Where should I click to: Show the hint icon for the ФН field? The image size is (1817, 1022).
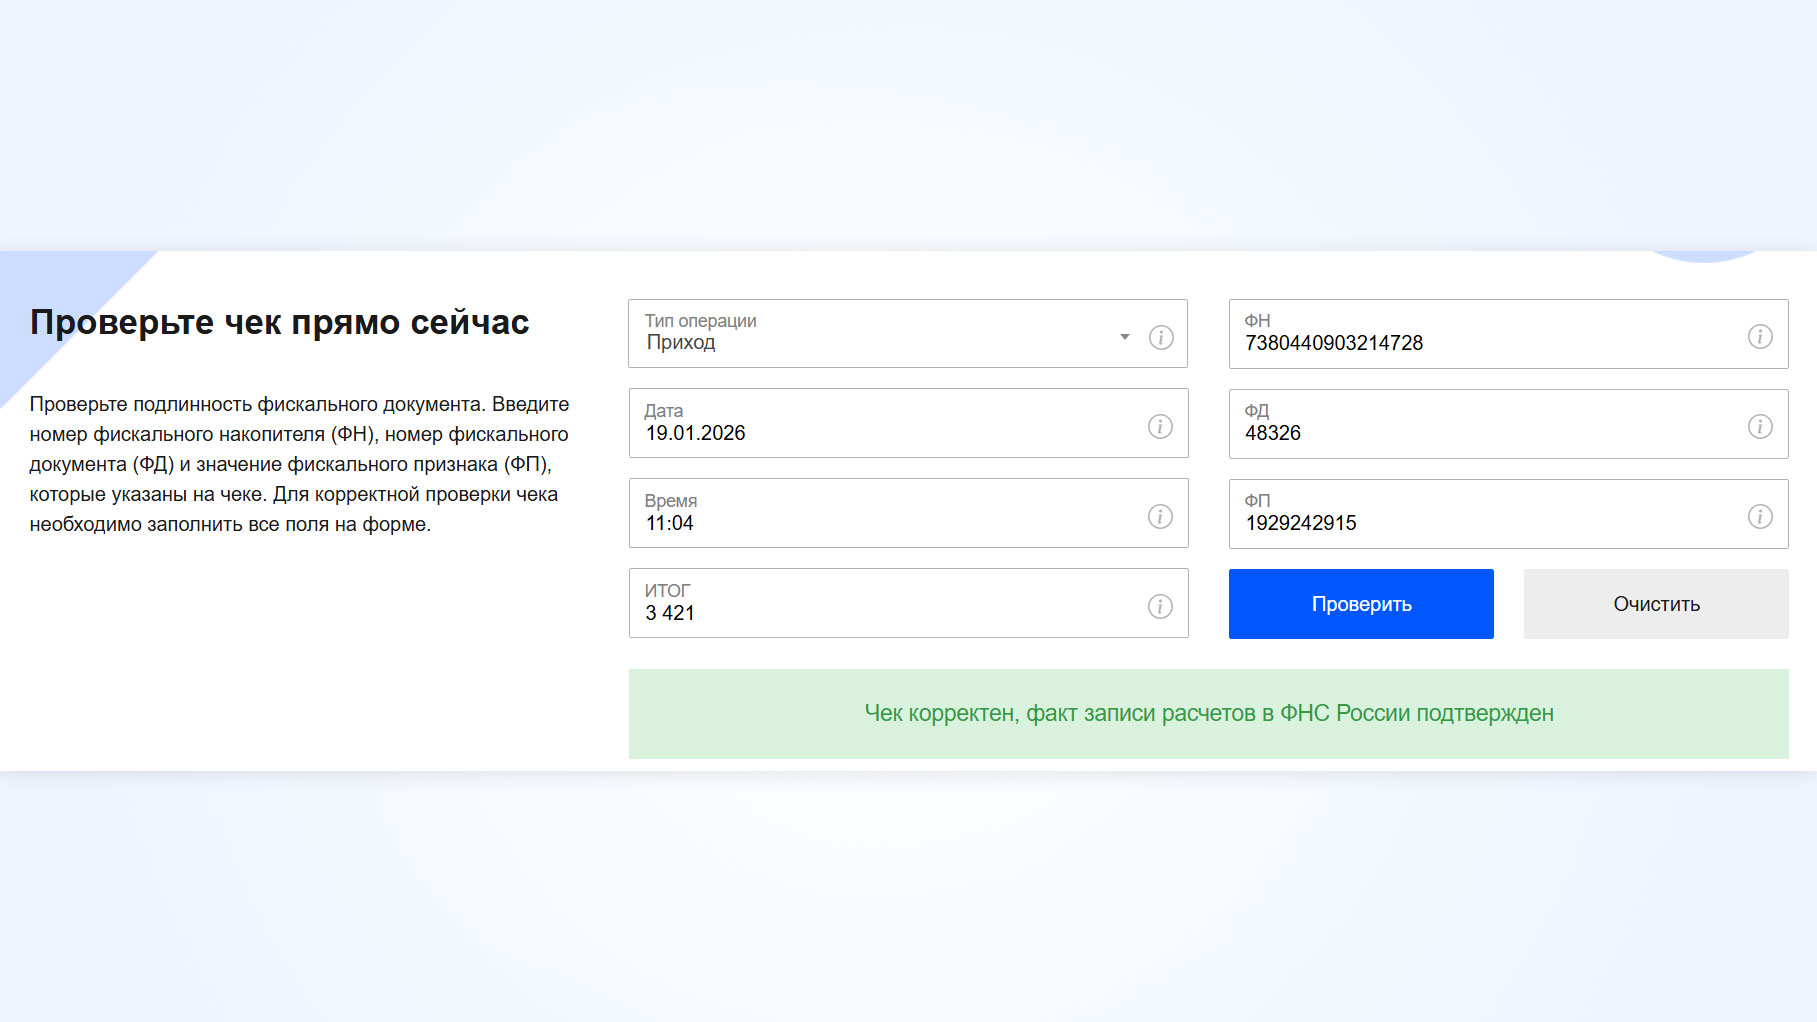(x=1760, y=337)
